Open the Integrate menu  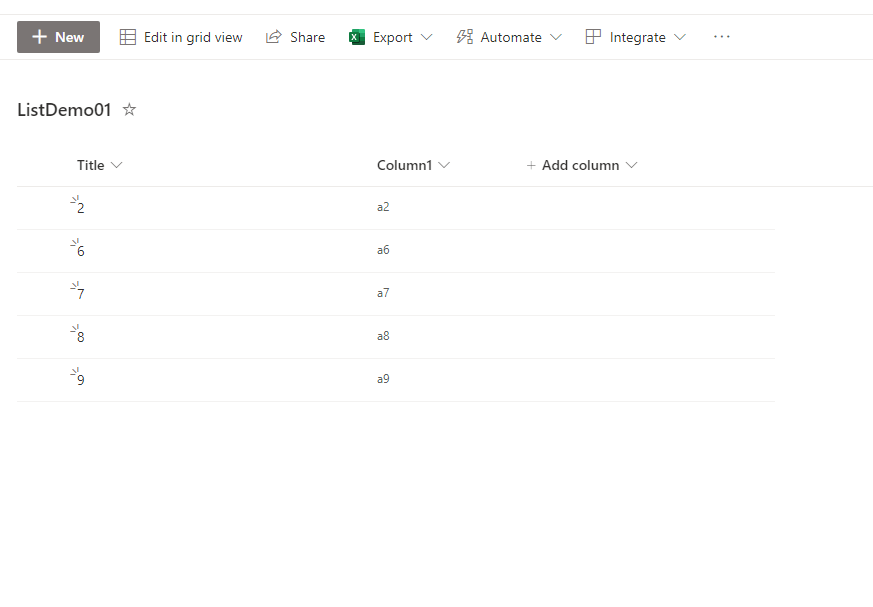[635, 37]
